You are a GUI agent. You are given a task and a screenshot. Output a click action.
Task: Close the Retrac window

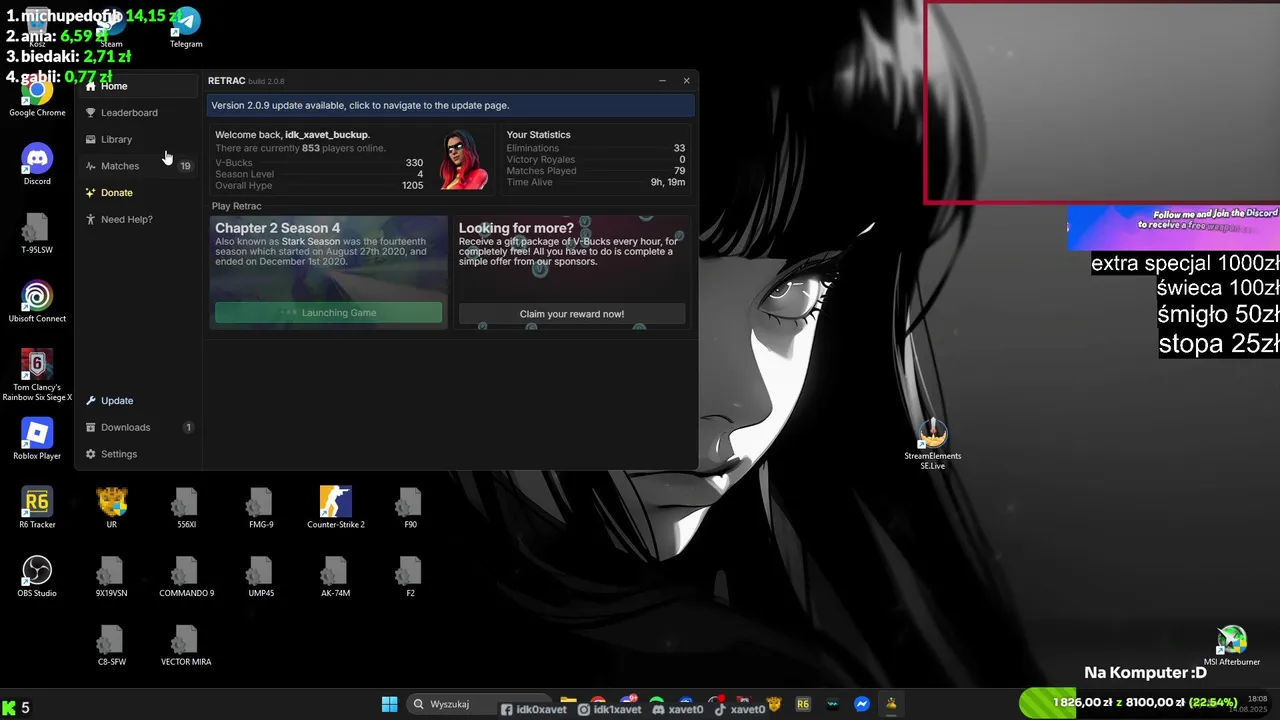click(x=686, y=81)
